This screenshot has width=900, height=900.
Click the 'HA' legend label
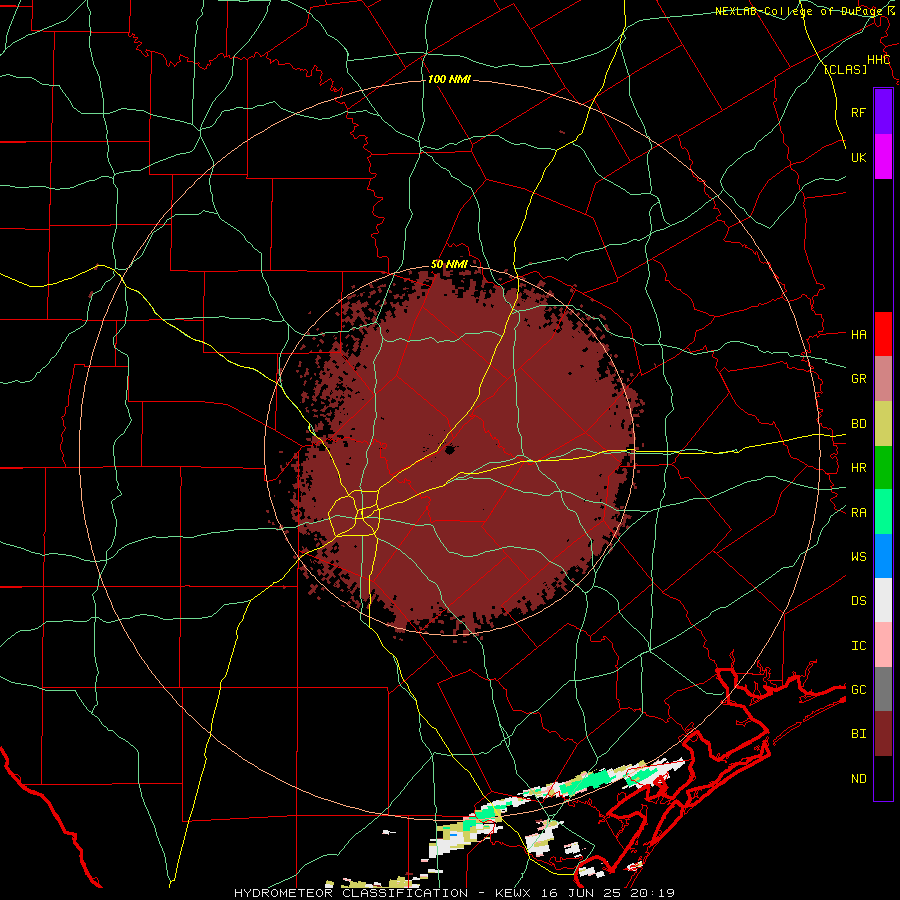858,335
